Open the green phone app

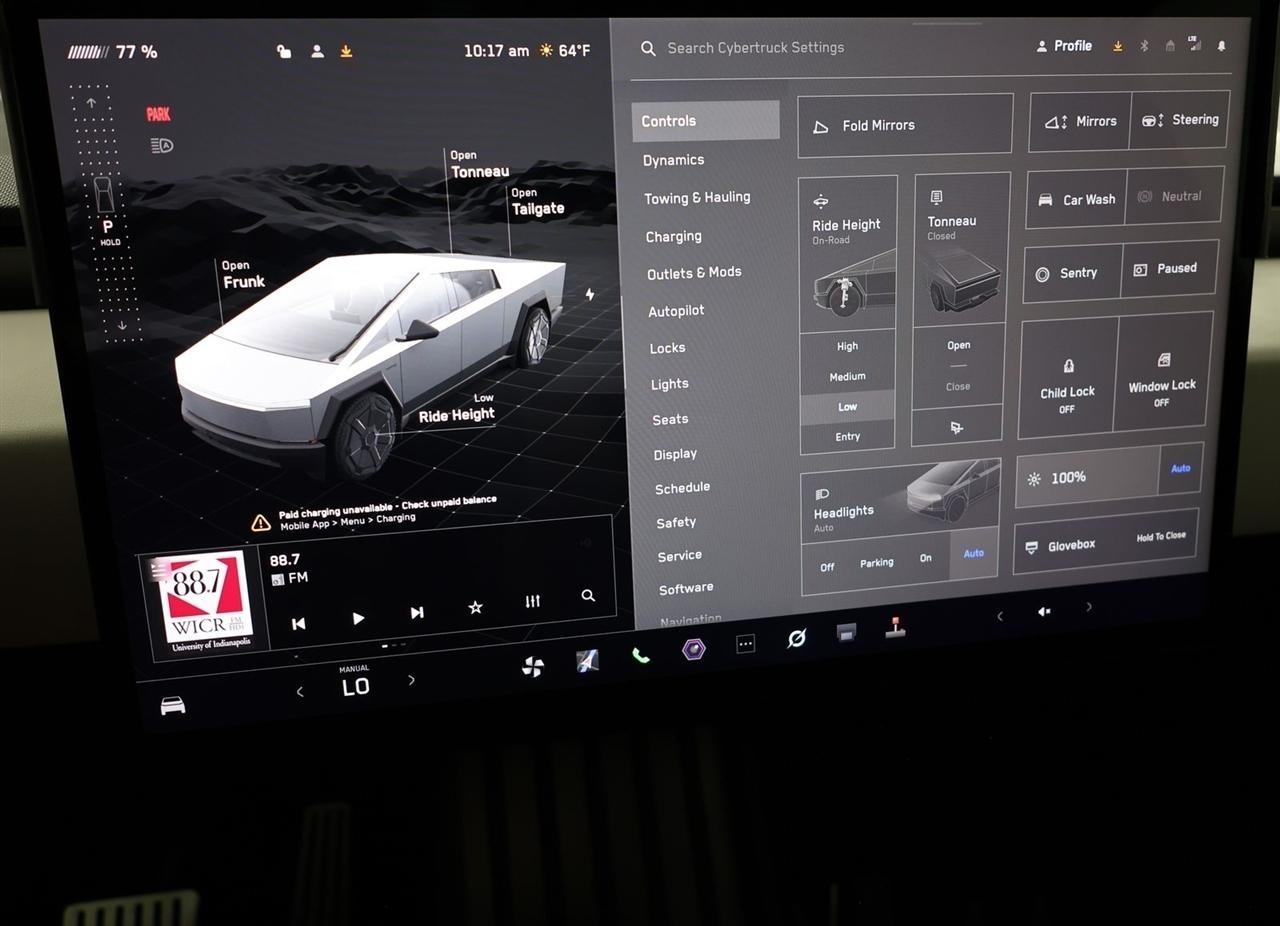click(x=641, y=655)
